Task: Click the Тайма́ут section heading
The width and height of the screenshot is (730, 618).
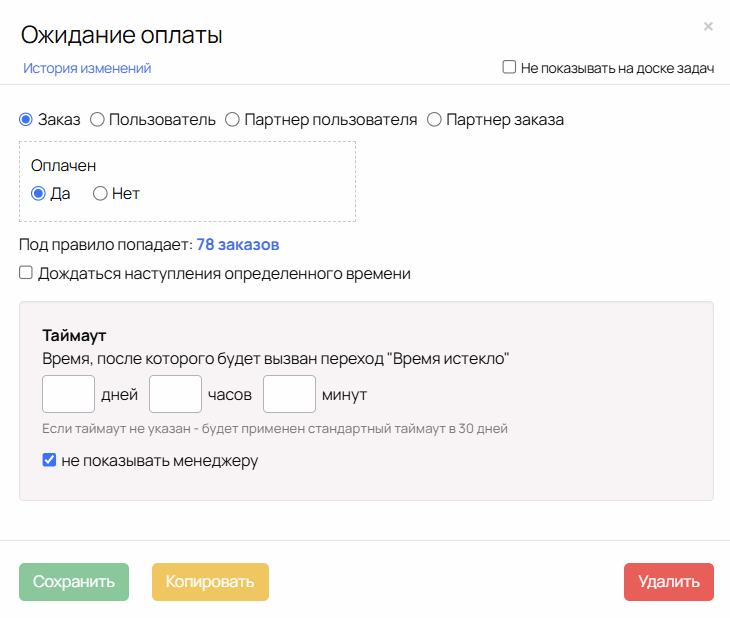Action: point(74,335)
